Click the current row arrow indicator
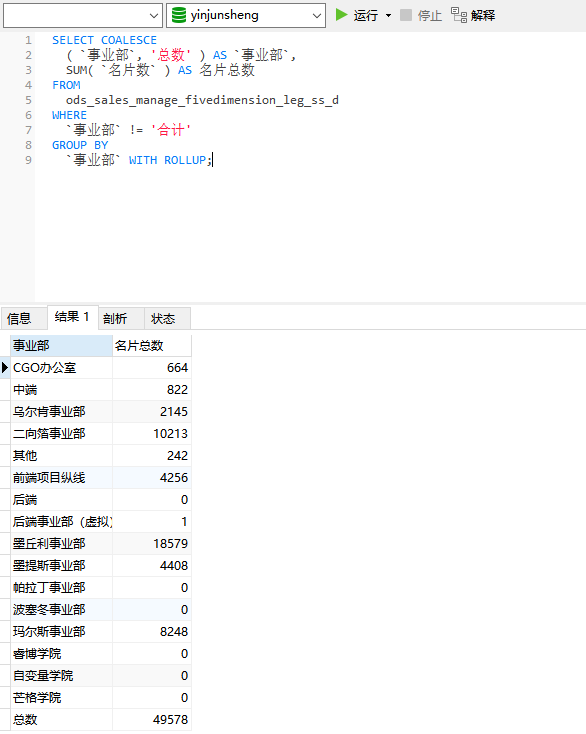The width and height of the screenshot is (586, 734). [5, 367]
